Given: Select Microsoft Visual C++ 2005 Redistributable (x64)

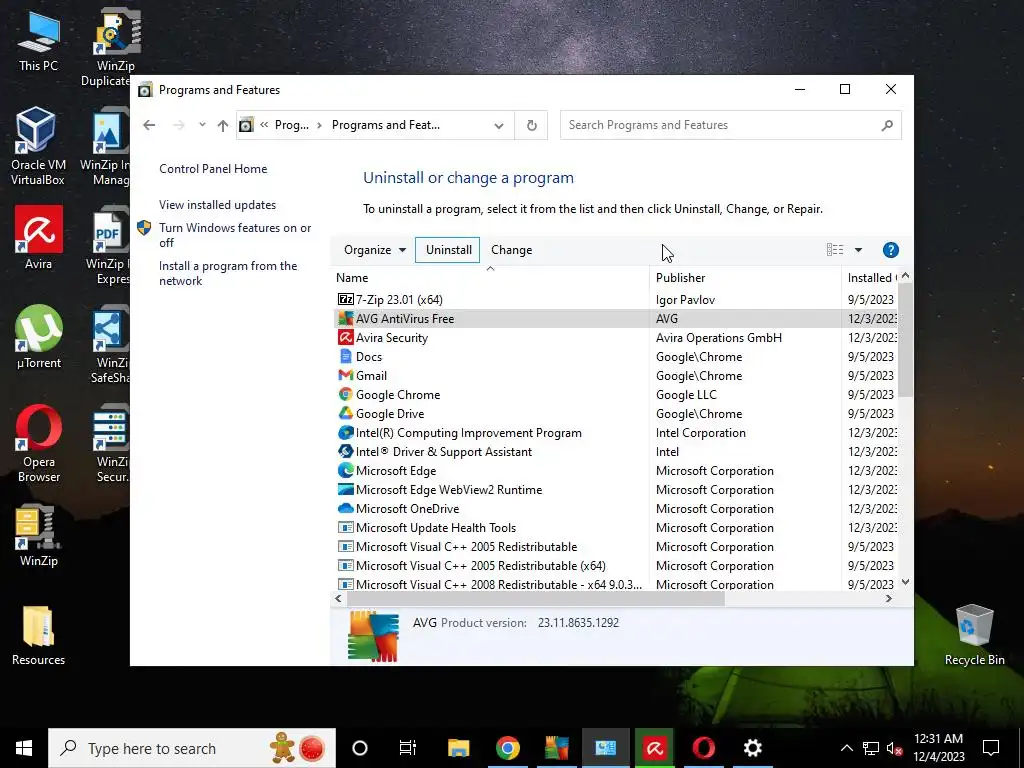Looking at the screenshot, I should tap(615, 565).
